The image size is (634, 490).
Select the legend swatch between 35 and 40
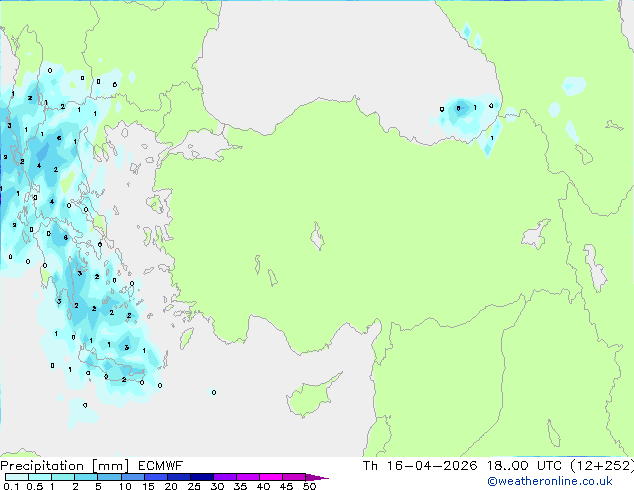247,477
